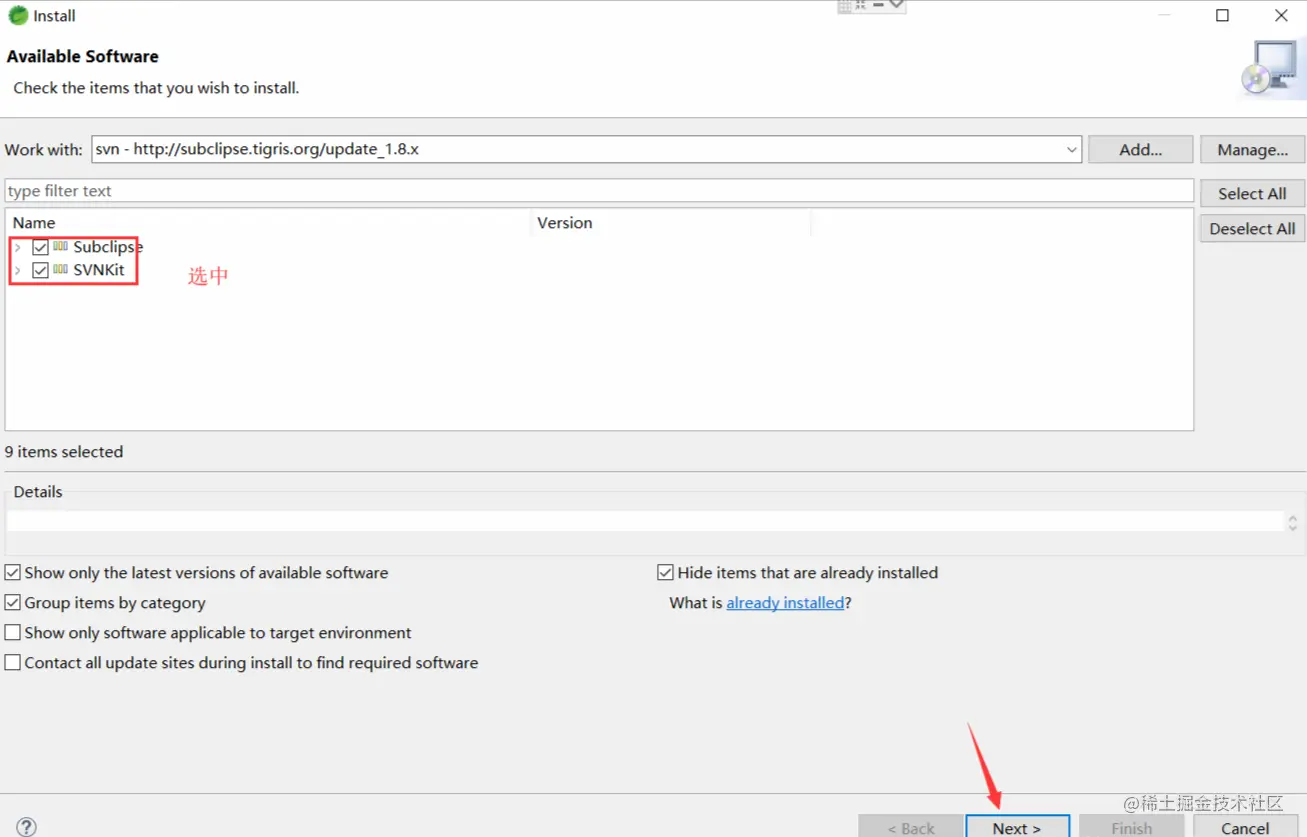Image resolution: width=1307 pixels, height=837 pixels.
Task: Enable Show only software applicable to target environment
Action: 13,633
